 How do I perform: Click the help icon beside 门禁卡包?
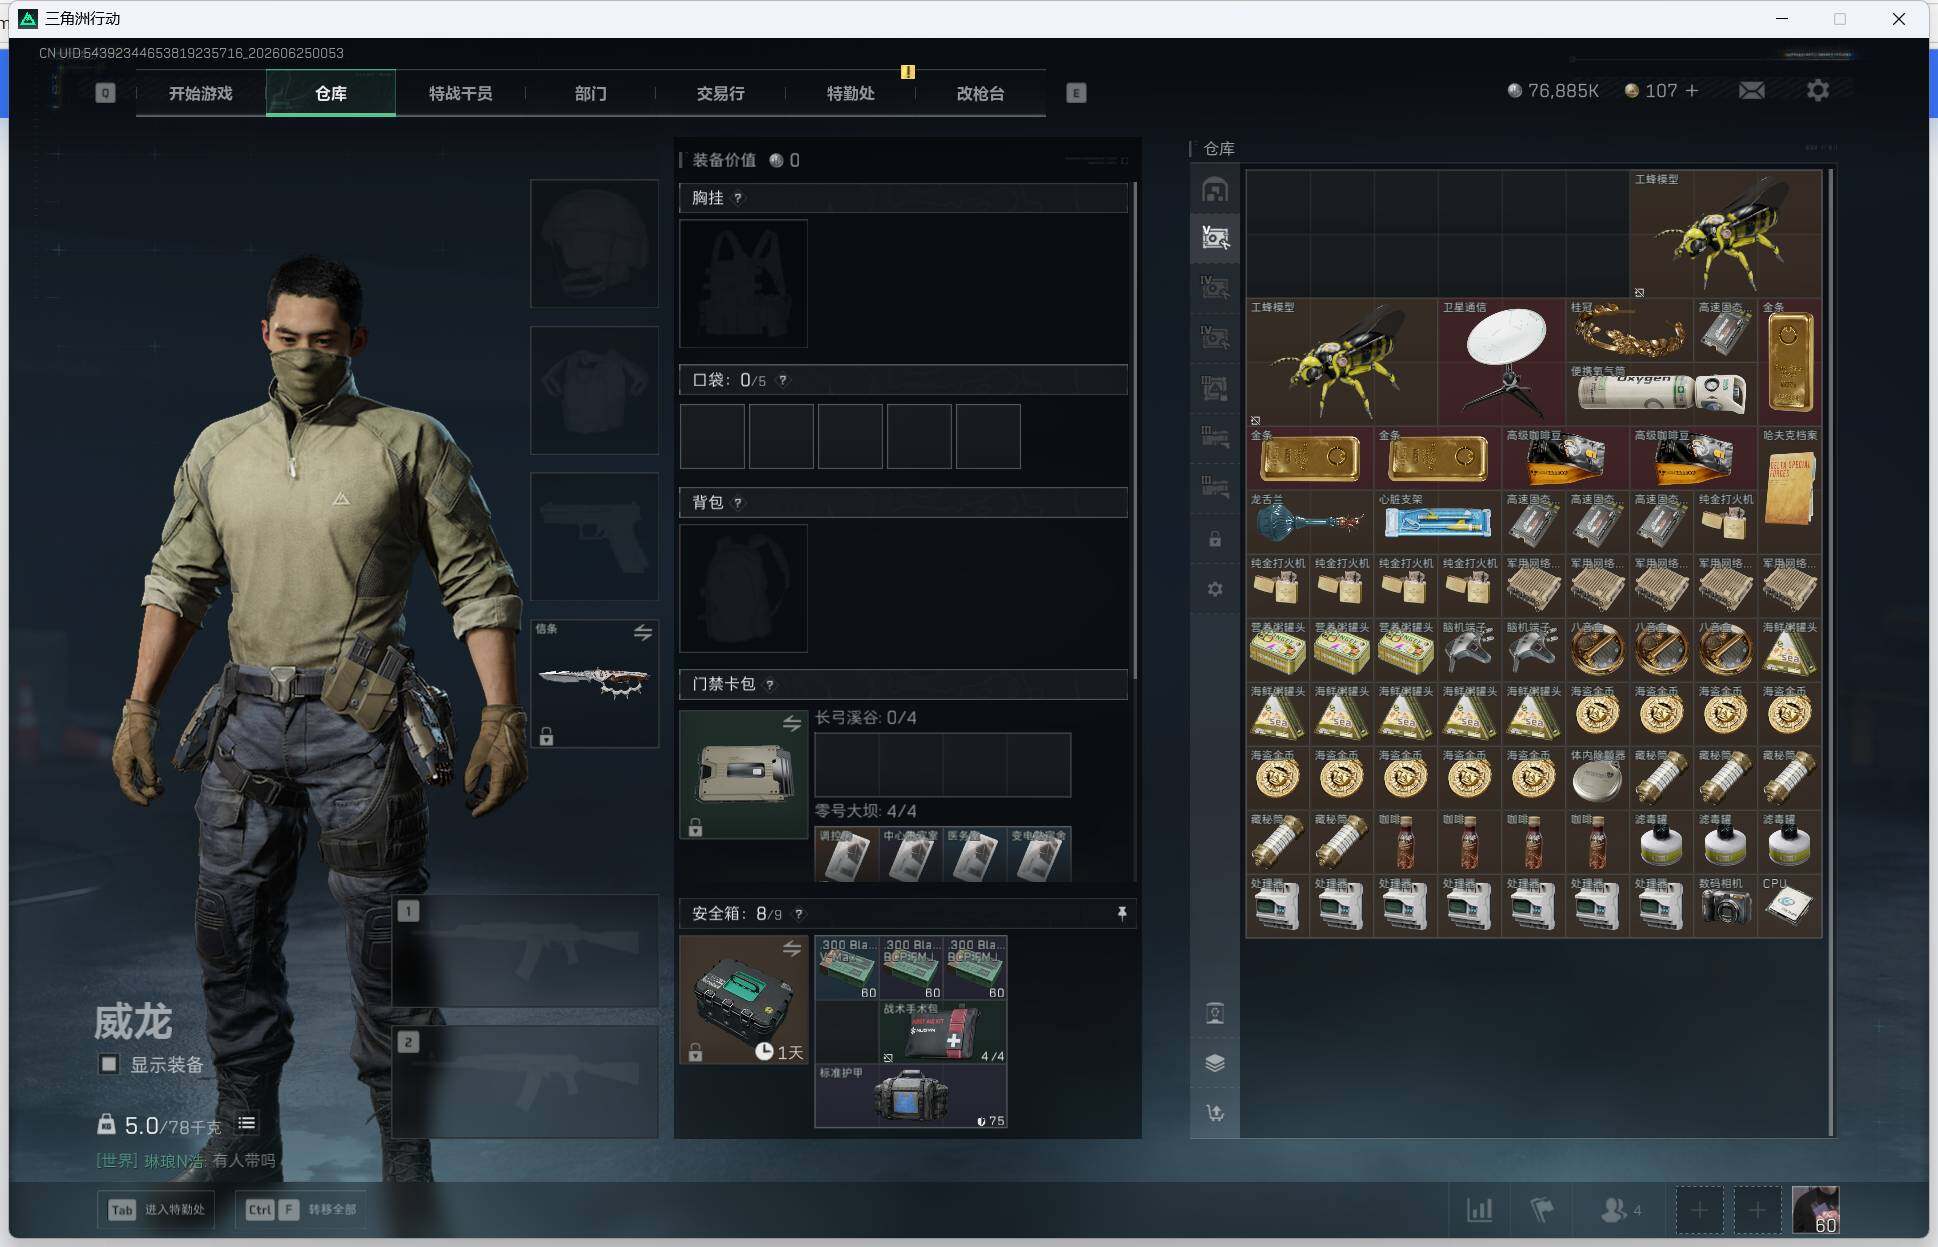769,684
